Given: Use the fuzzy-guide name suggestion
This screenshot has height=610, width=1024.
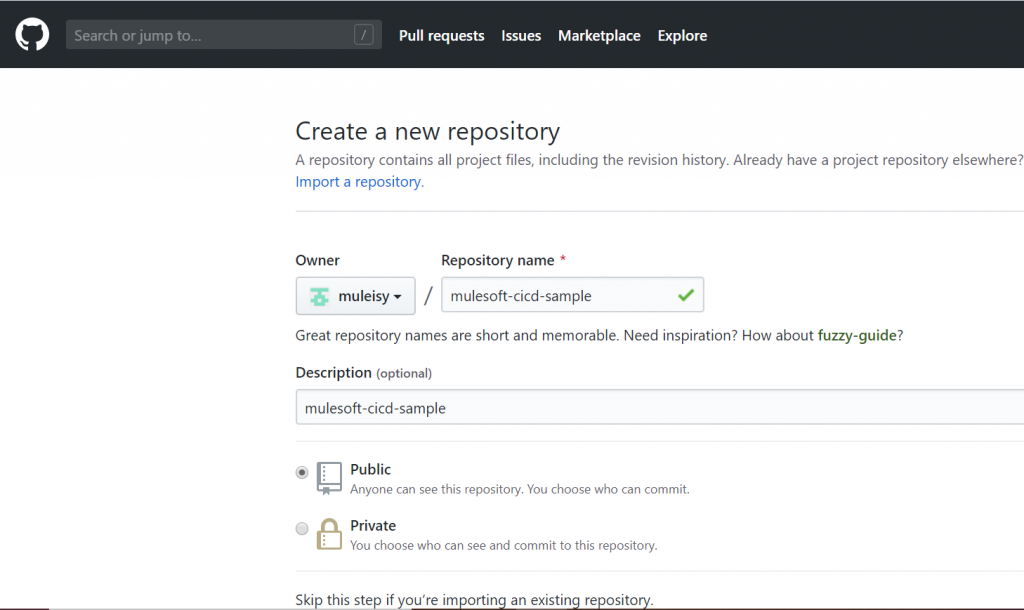Looking at the screenshot, I should pos(856,336).
